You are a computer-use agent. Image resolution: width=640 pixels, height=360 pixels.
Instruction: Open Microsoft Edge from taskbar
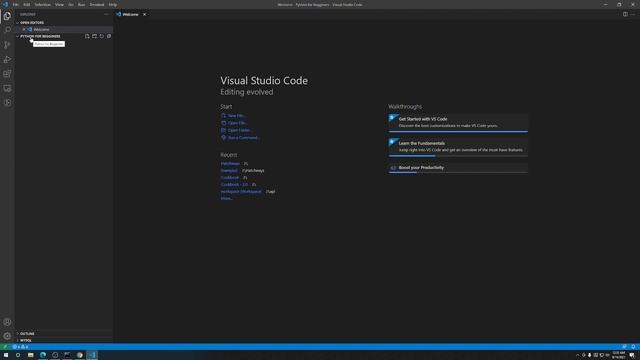click(43, 355)
